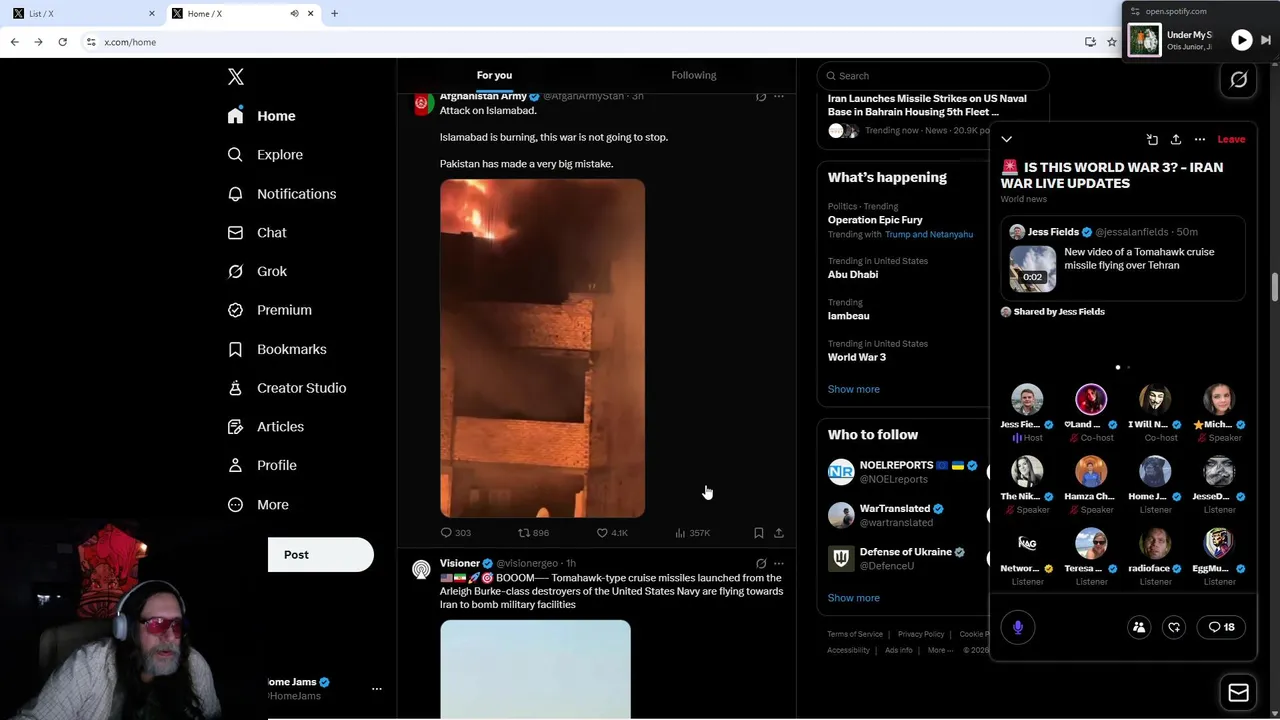Open Home Jams account menu dots
The image size is (1280, 720).
click(377, 689)
